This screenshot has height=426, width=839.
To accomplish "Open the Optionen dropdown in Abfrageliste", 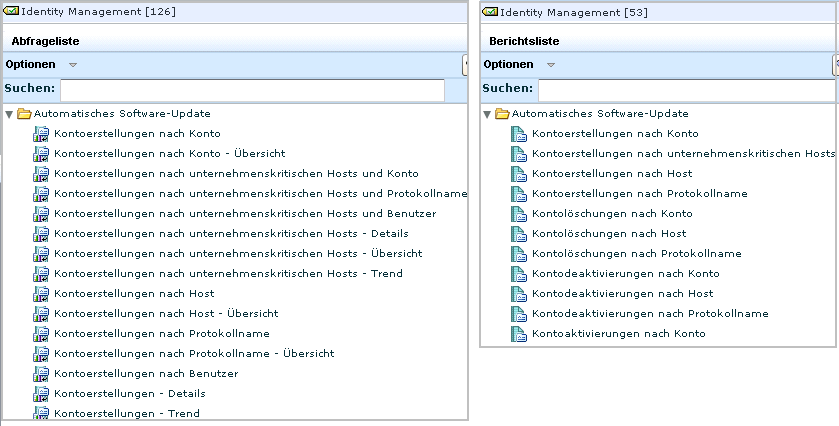I will pyautogui.click(x=73, y=65).
